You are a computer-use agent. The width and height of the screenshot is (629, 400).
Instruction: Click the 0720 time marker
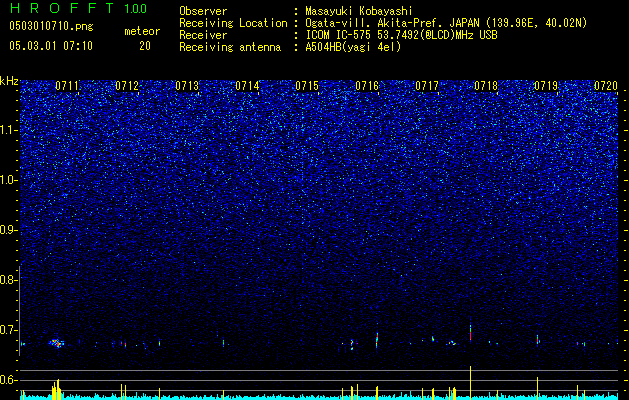tap(606, 86)
